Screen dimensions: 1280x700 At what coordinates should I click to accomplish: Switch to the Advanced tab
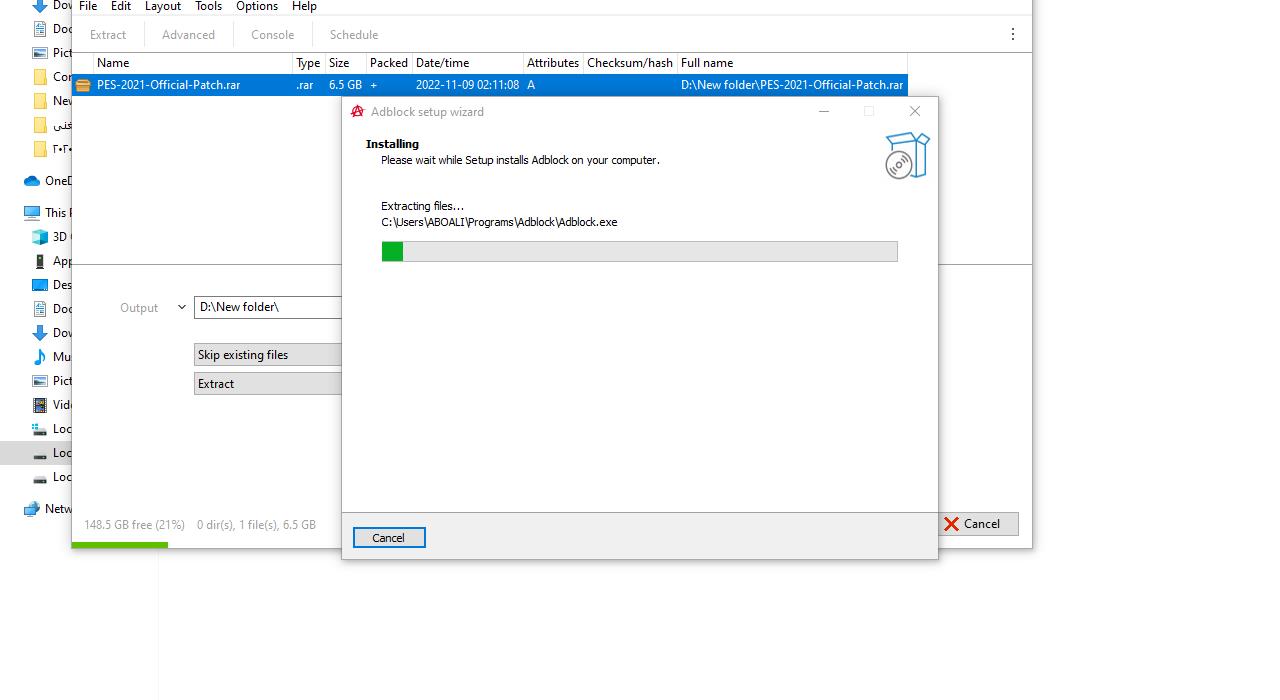[188, 35]
